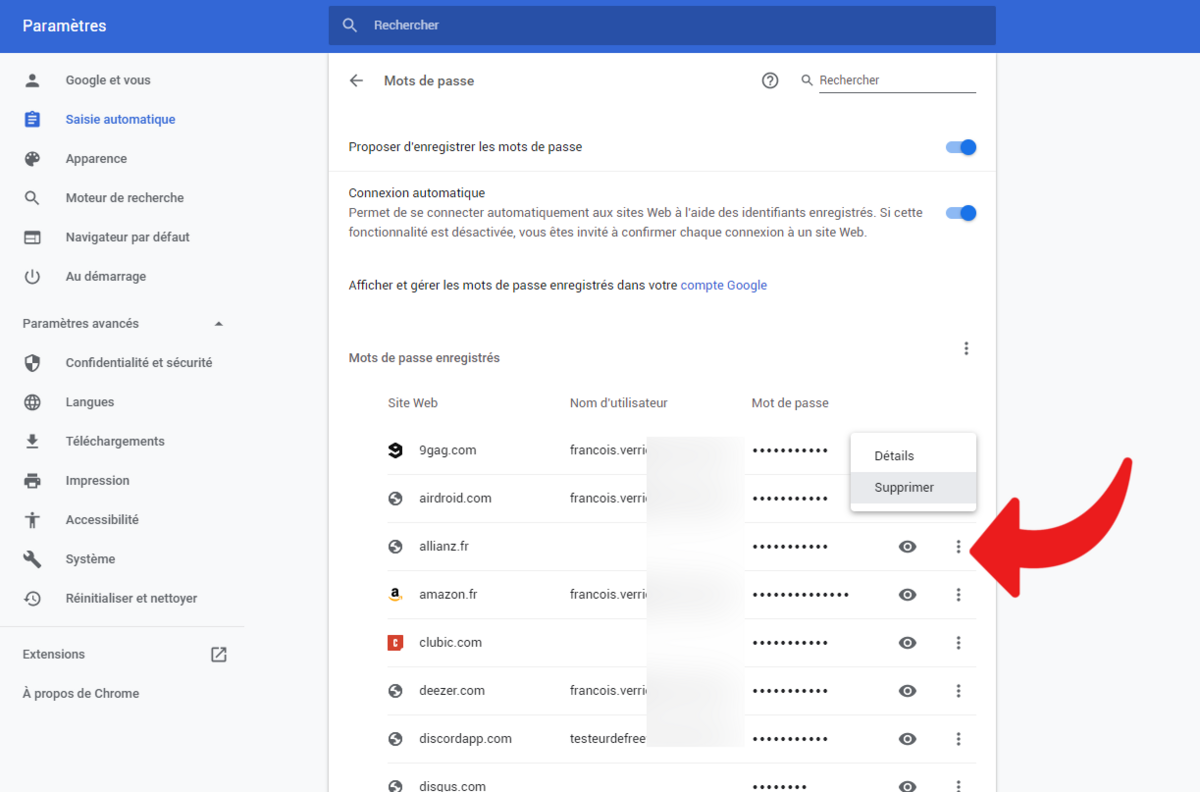Open Navigateur par défaut section

[127, 237]
